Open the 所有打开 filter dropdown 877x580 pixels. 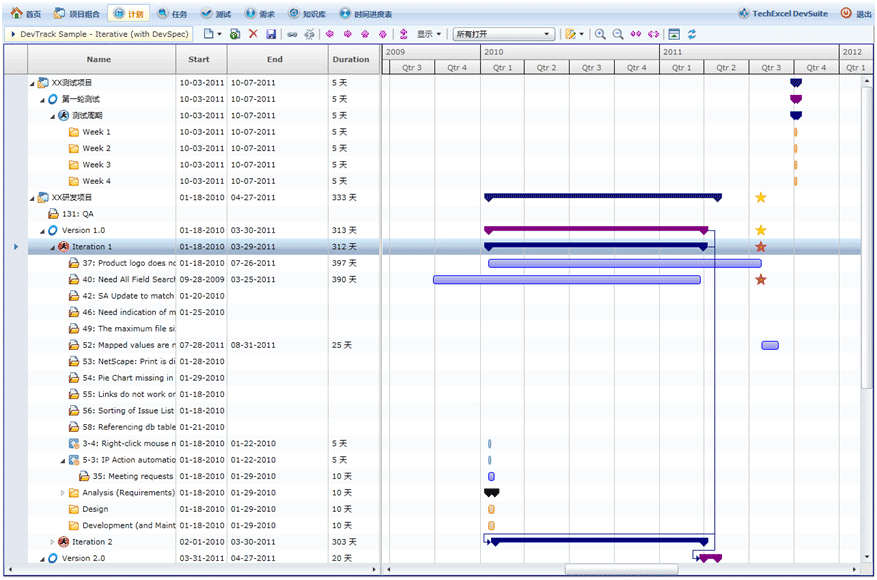point(504,34)
